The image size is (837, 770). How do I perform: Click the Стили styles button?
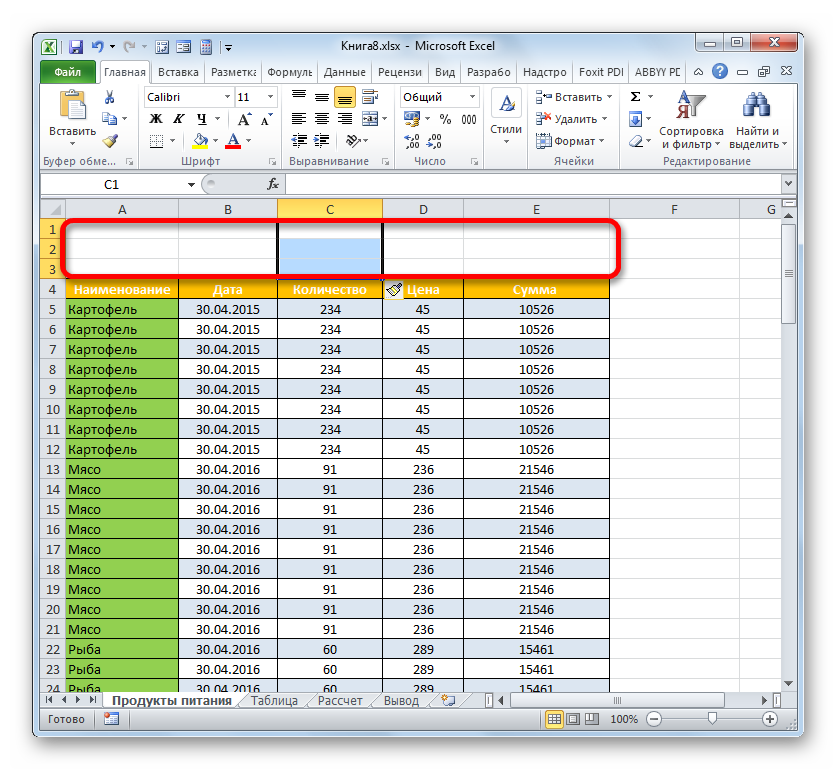506,118
